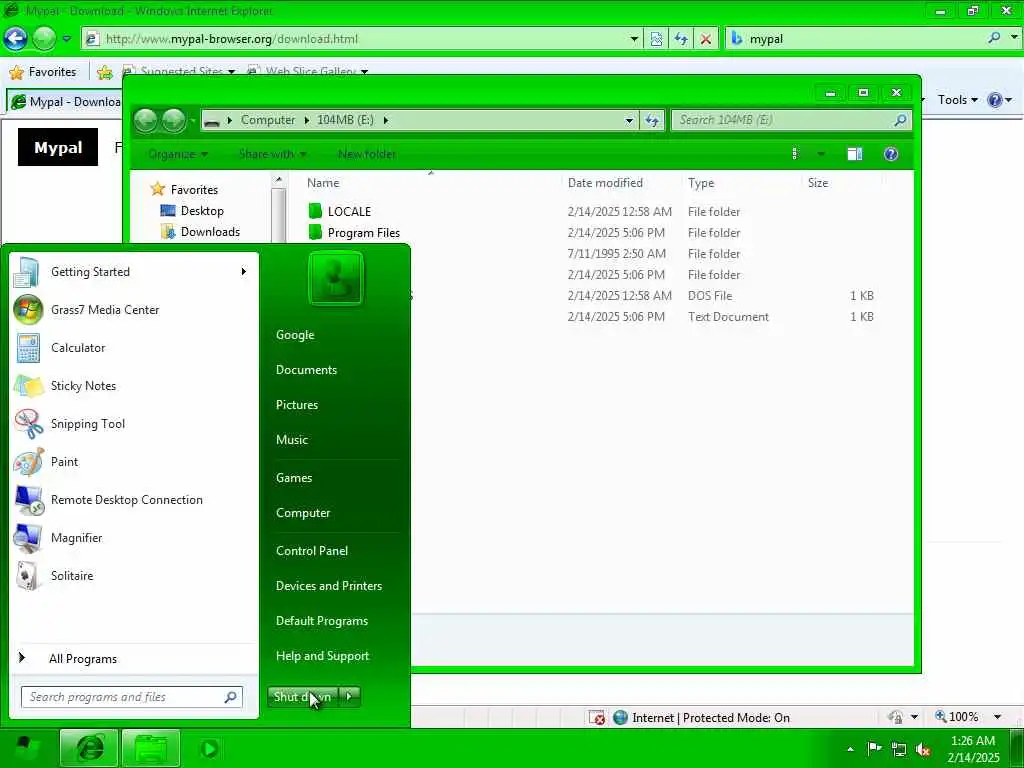Click Explorer Back button
This screenshot has height=768, width=1024.
(x=146, y=120)
